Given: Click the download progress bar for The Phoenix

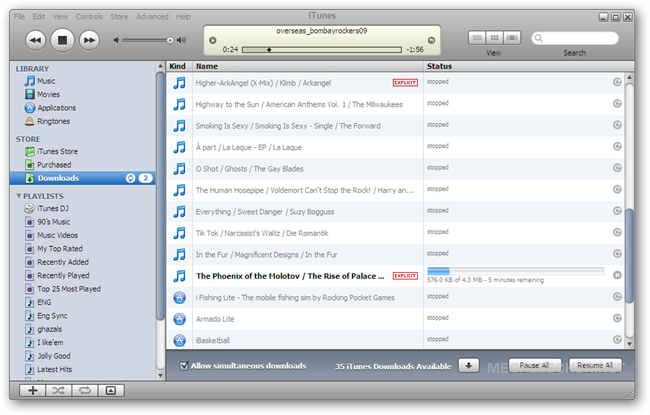Looking at the screenshot, I should tap(516, 272).
